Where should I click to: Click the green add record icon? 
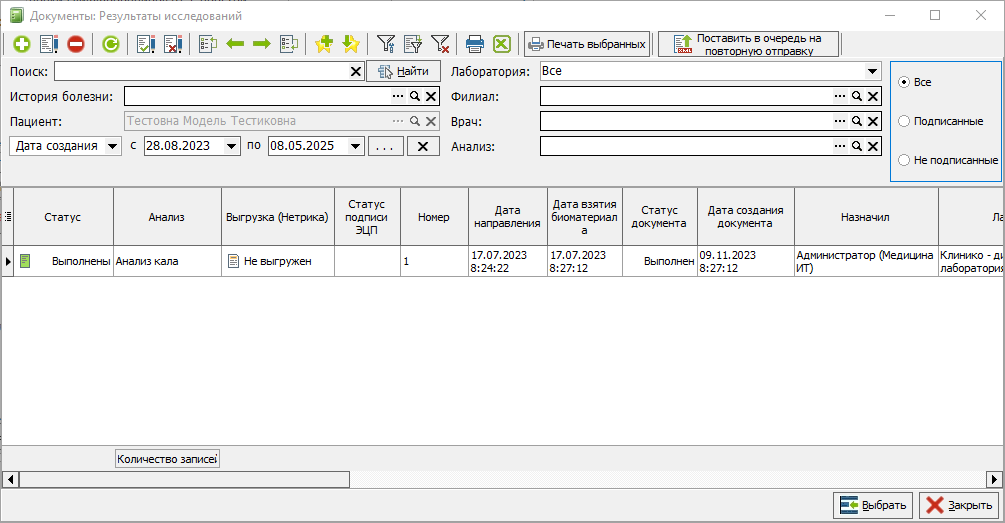[x=22, y=44]
